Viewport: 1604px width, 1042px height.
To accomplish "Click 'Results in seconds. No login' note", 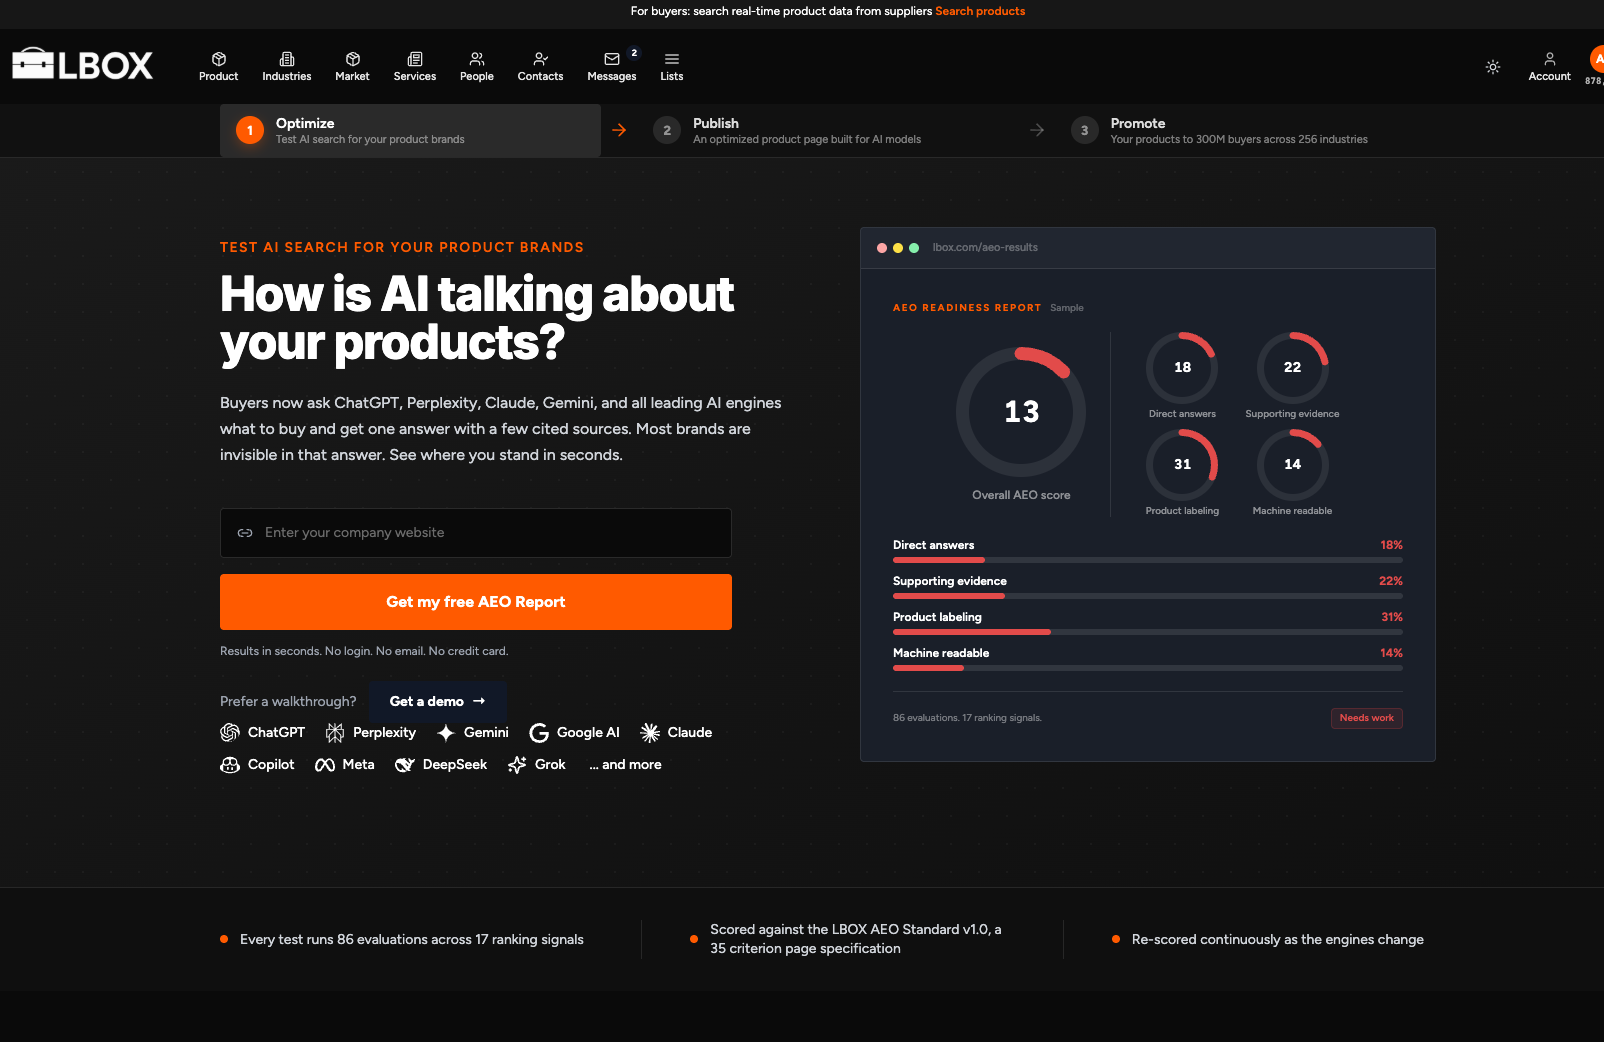I will [x=364, y=651].
